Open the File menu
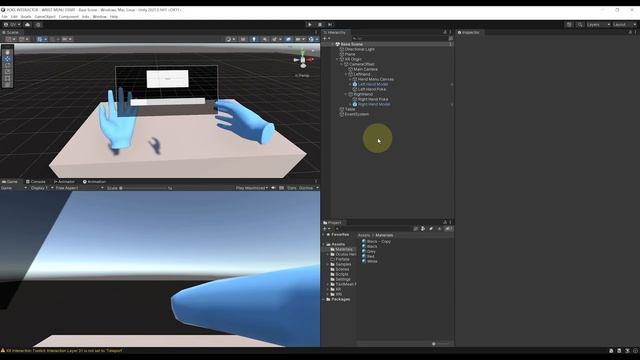This screenshot has height=360, width=640. (4, 17)
